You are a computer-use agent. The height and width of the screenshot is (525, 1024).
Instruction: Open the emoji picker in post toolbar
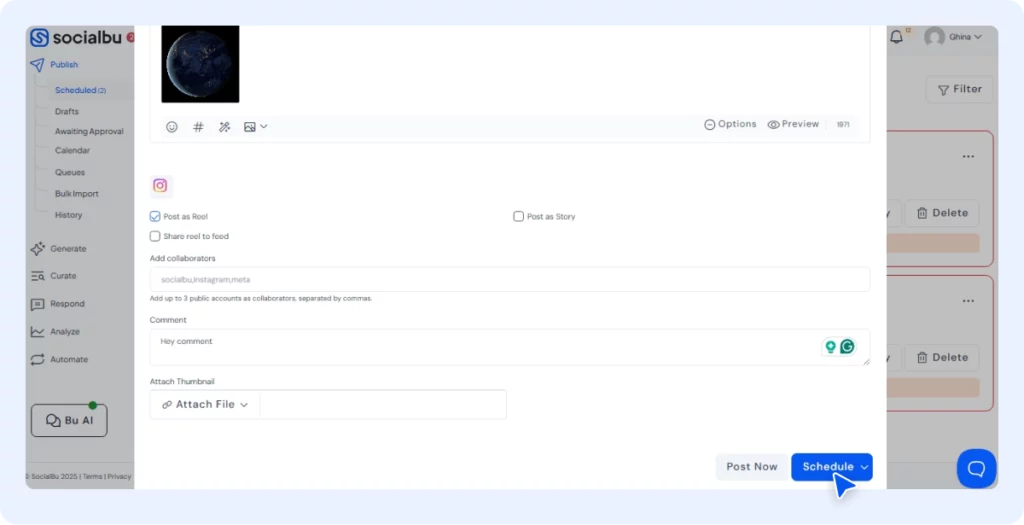[172, 127]
